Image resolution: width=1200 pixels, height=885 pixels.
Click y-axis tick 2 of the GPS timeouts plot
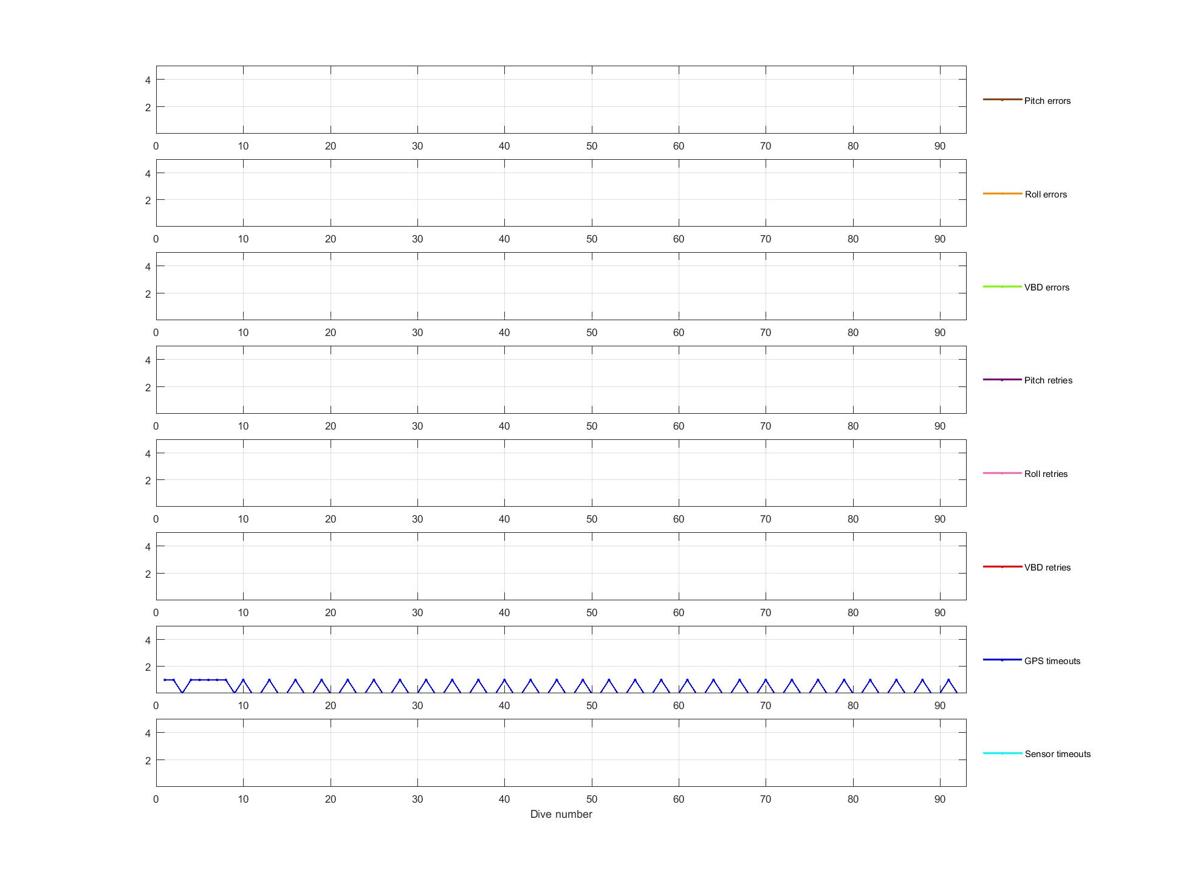coord(148,667)
